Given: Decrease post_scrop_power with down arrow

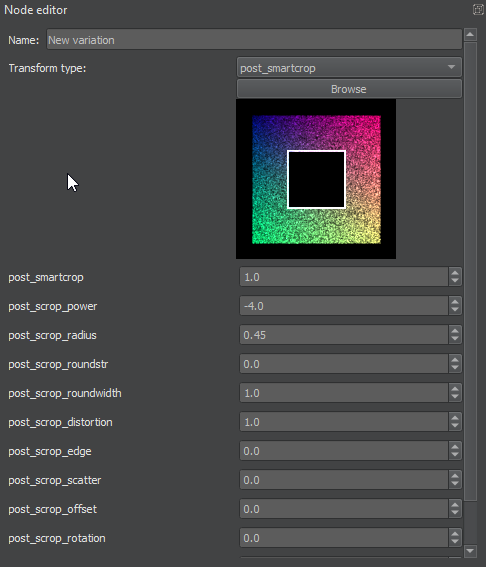Looking at the screenshot, I should pos(455,311).
